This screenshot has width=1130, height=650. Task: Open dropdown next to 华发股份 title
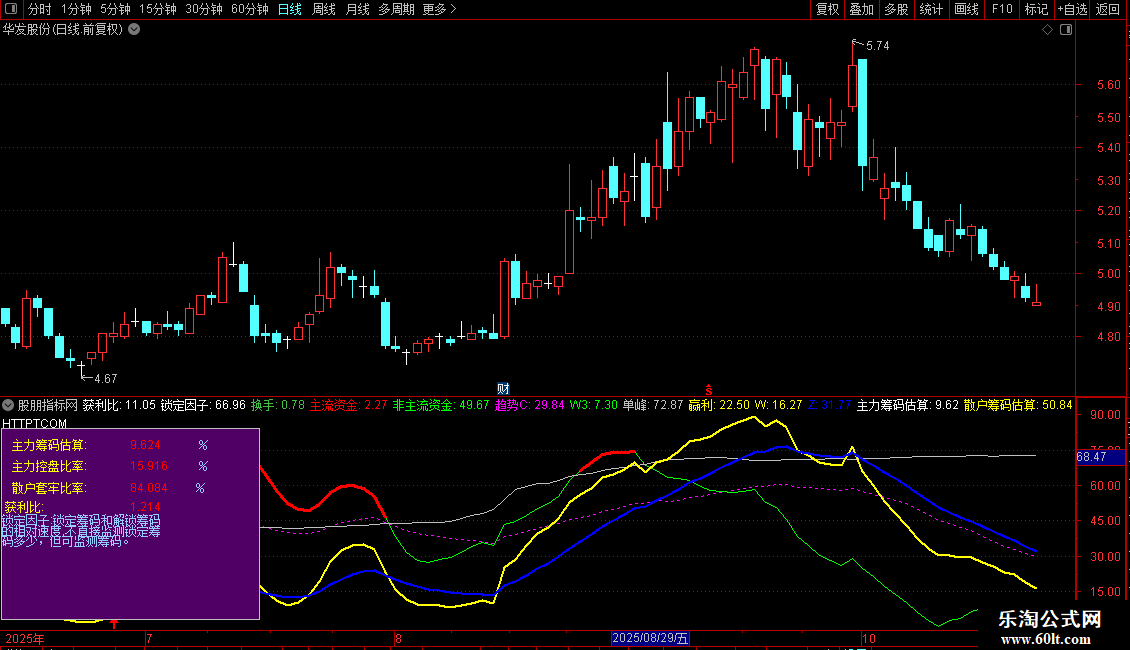point(135,29)
